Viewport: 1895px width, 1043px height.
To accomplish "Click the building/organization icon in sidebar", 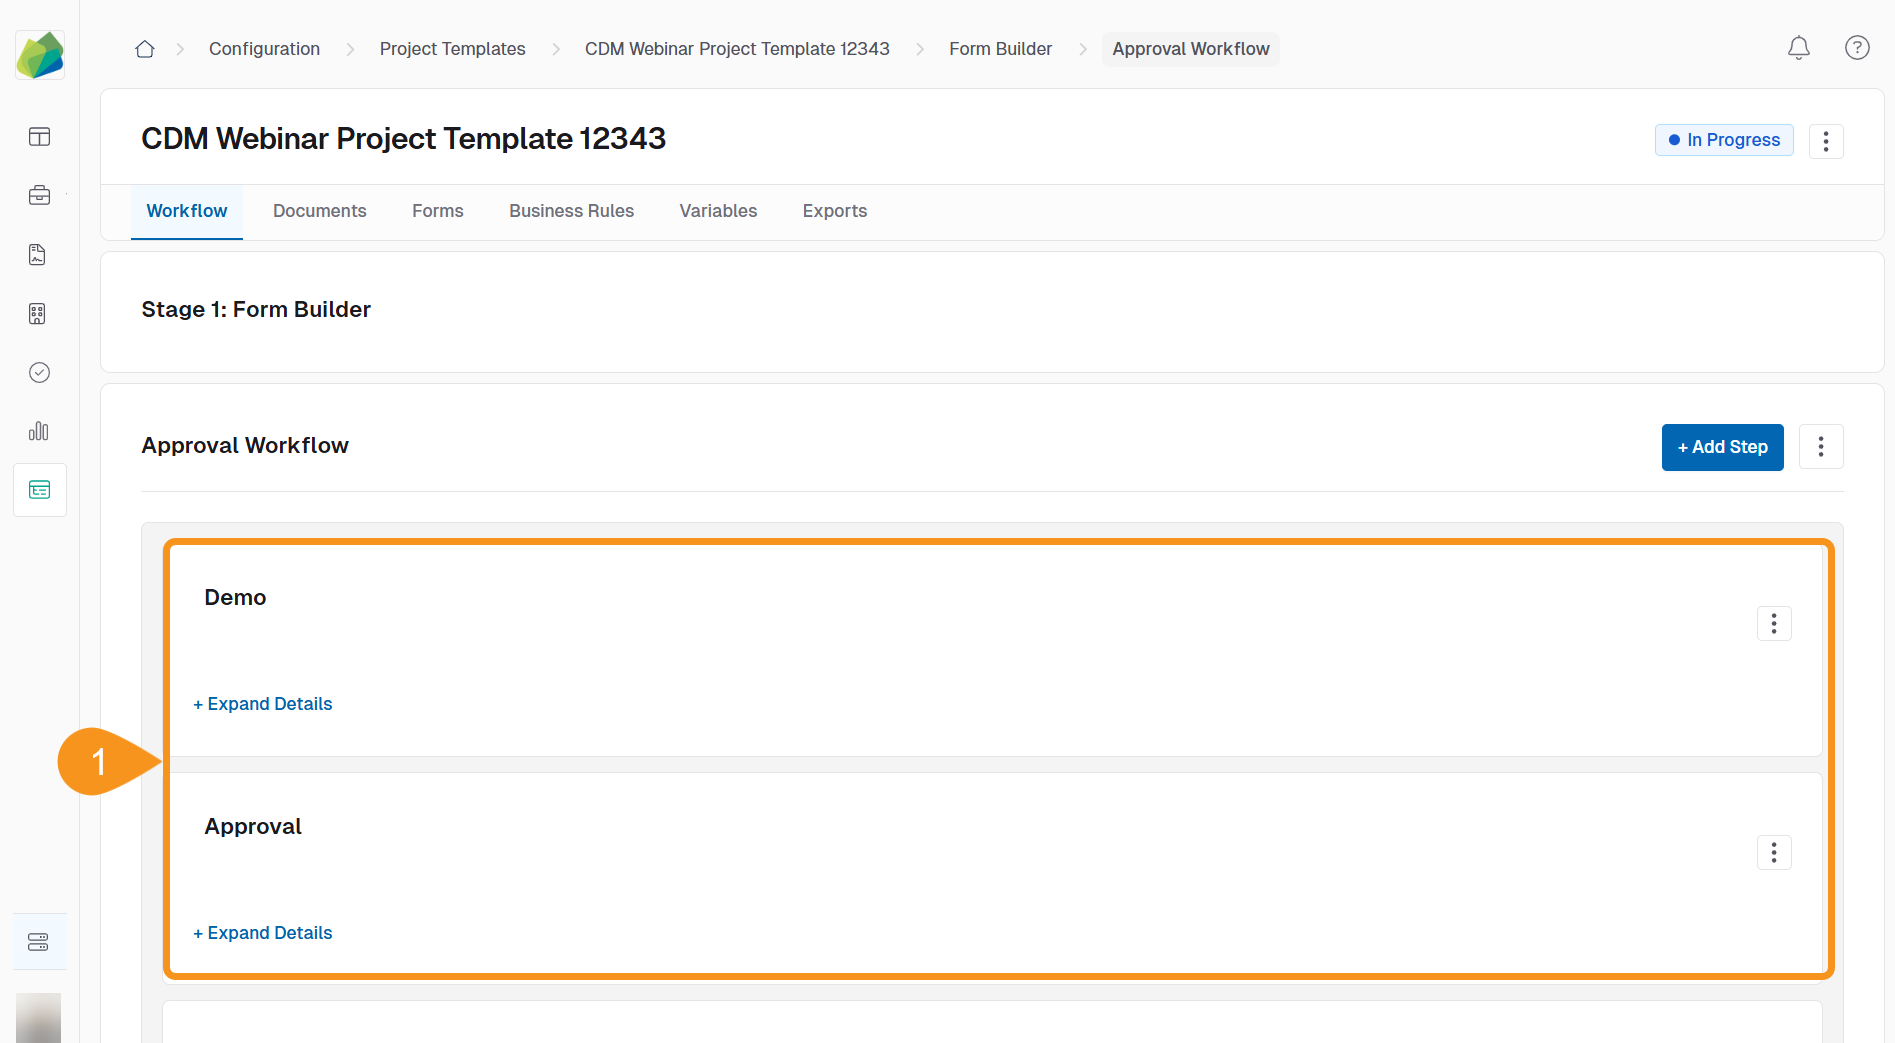I will point(39,313).
